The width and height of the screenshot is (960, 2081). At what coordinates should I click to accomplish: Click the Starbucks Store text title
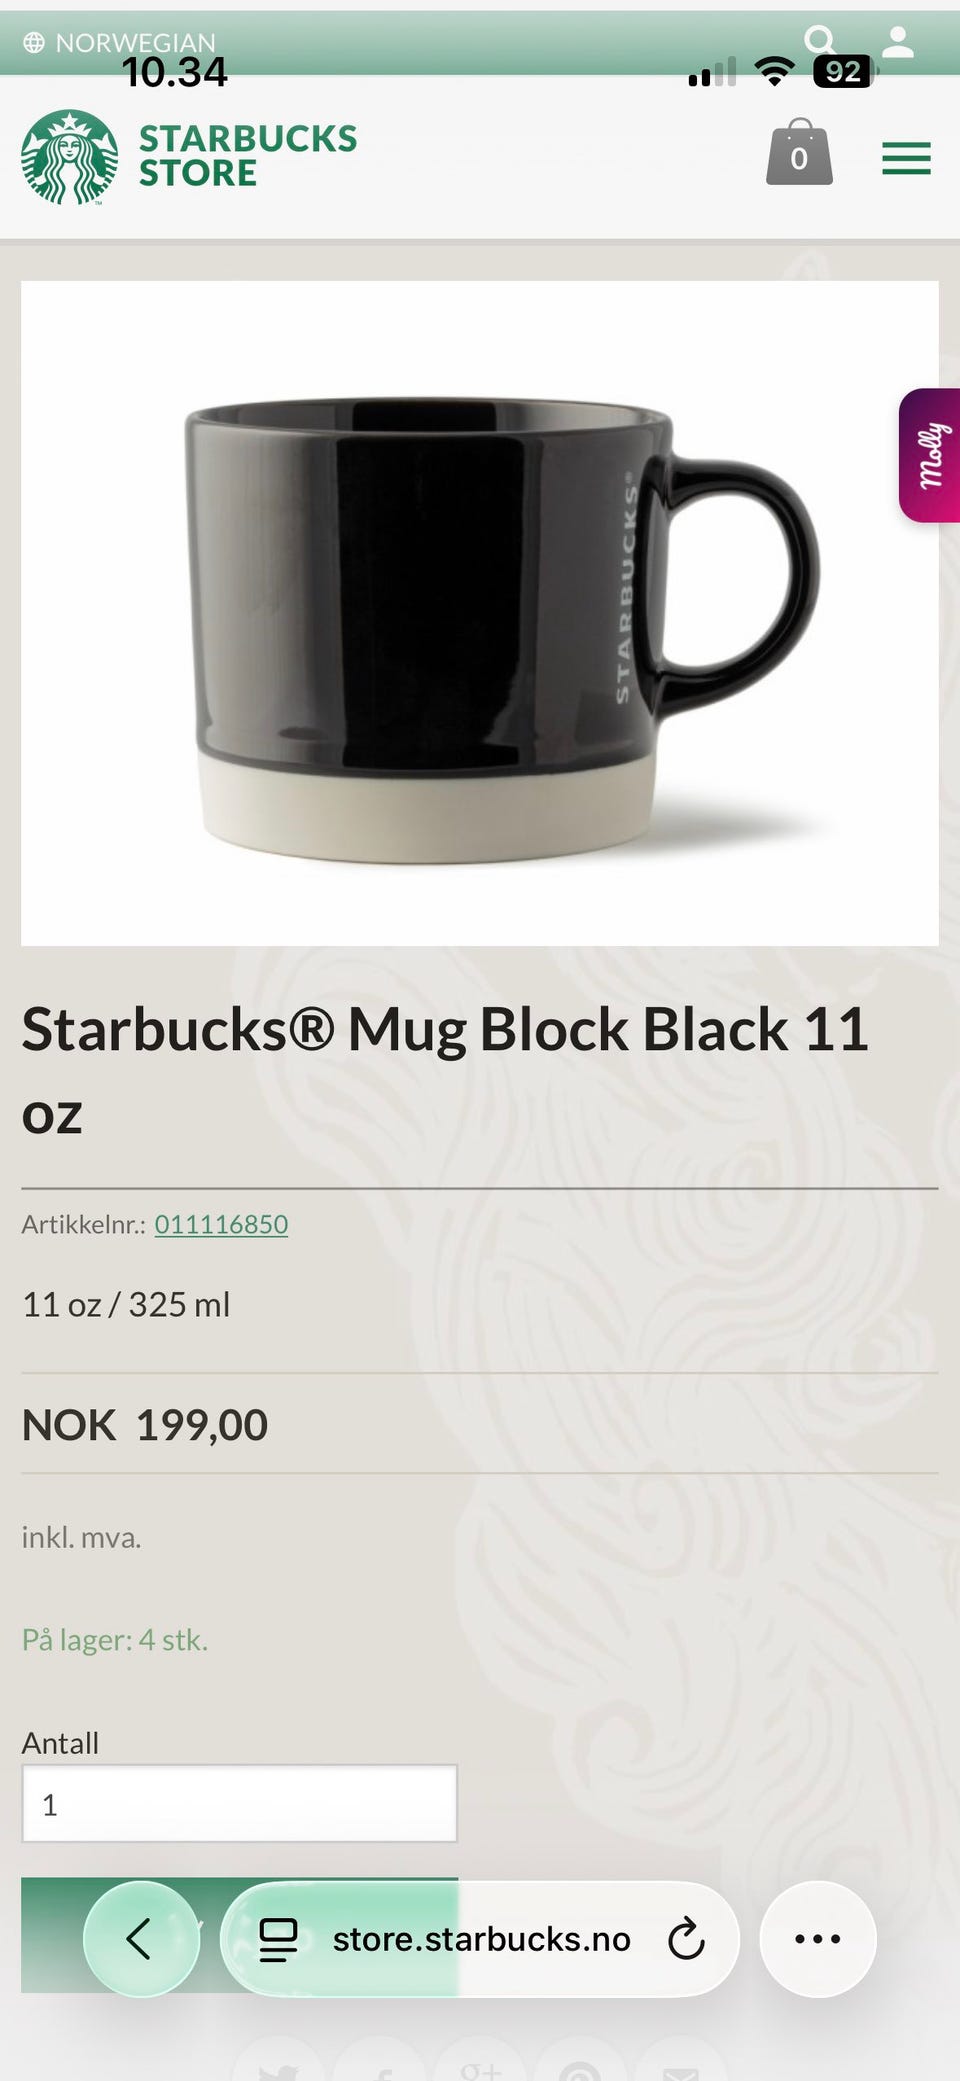(x=247, y=156)
